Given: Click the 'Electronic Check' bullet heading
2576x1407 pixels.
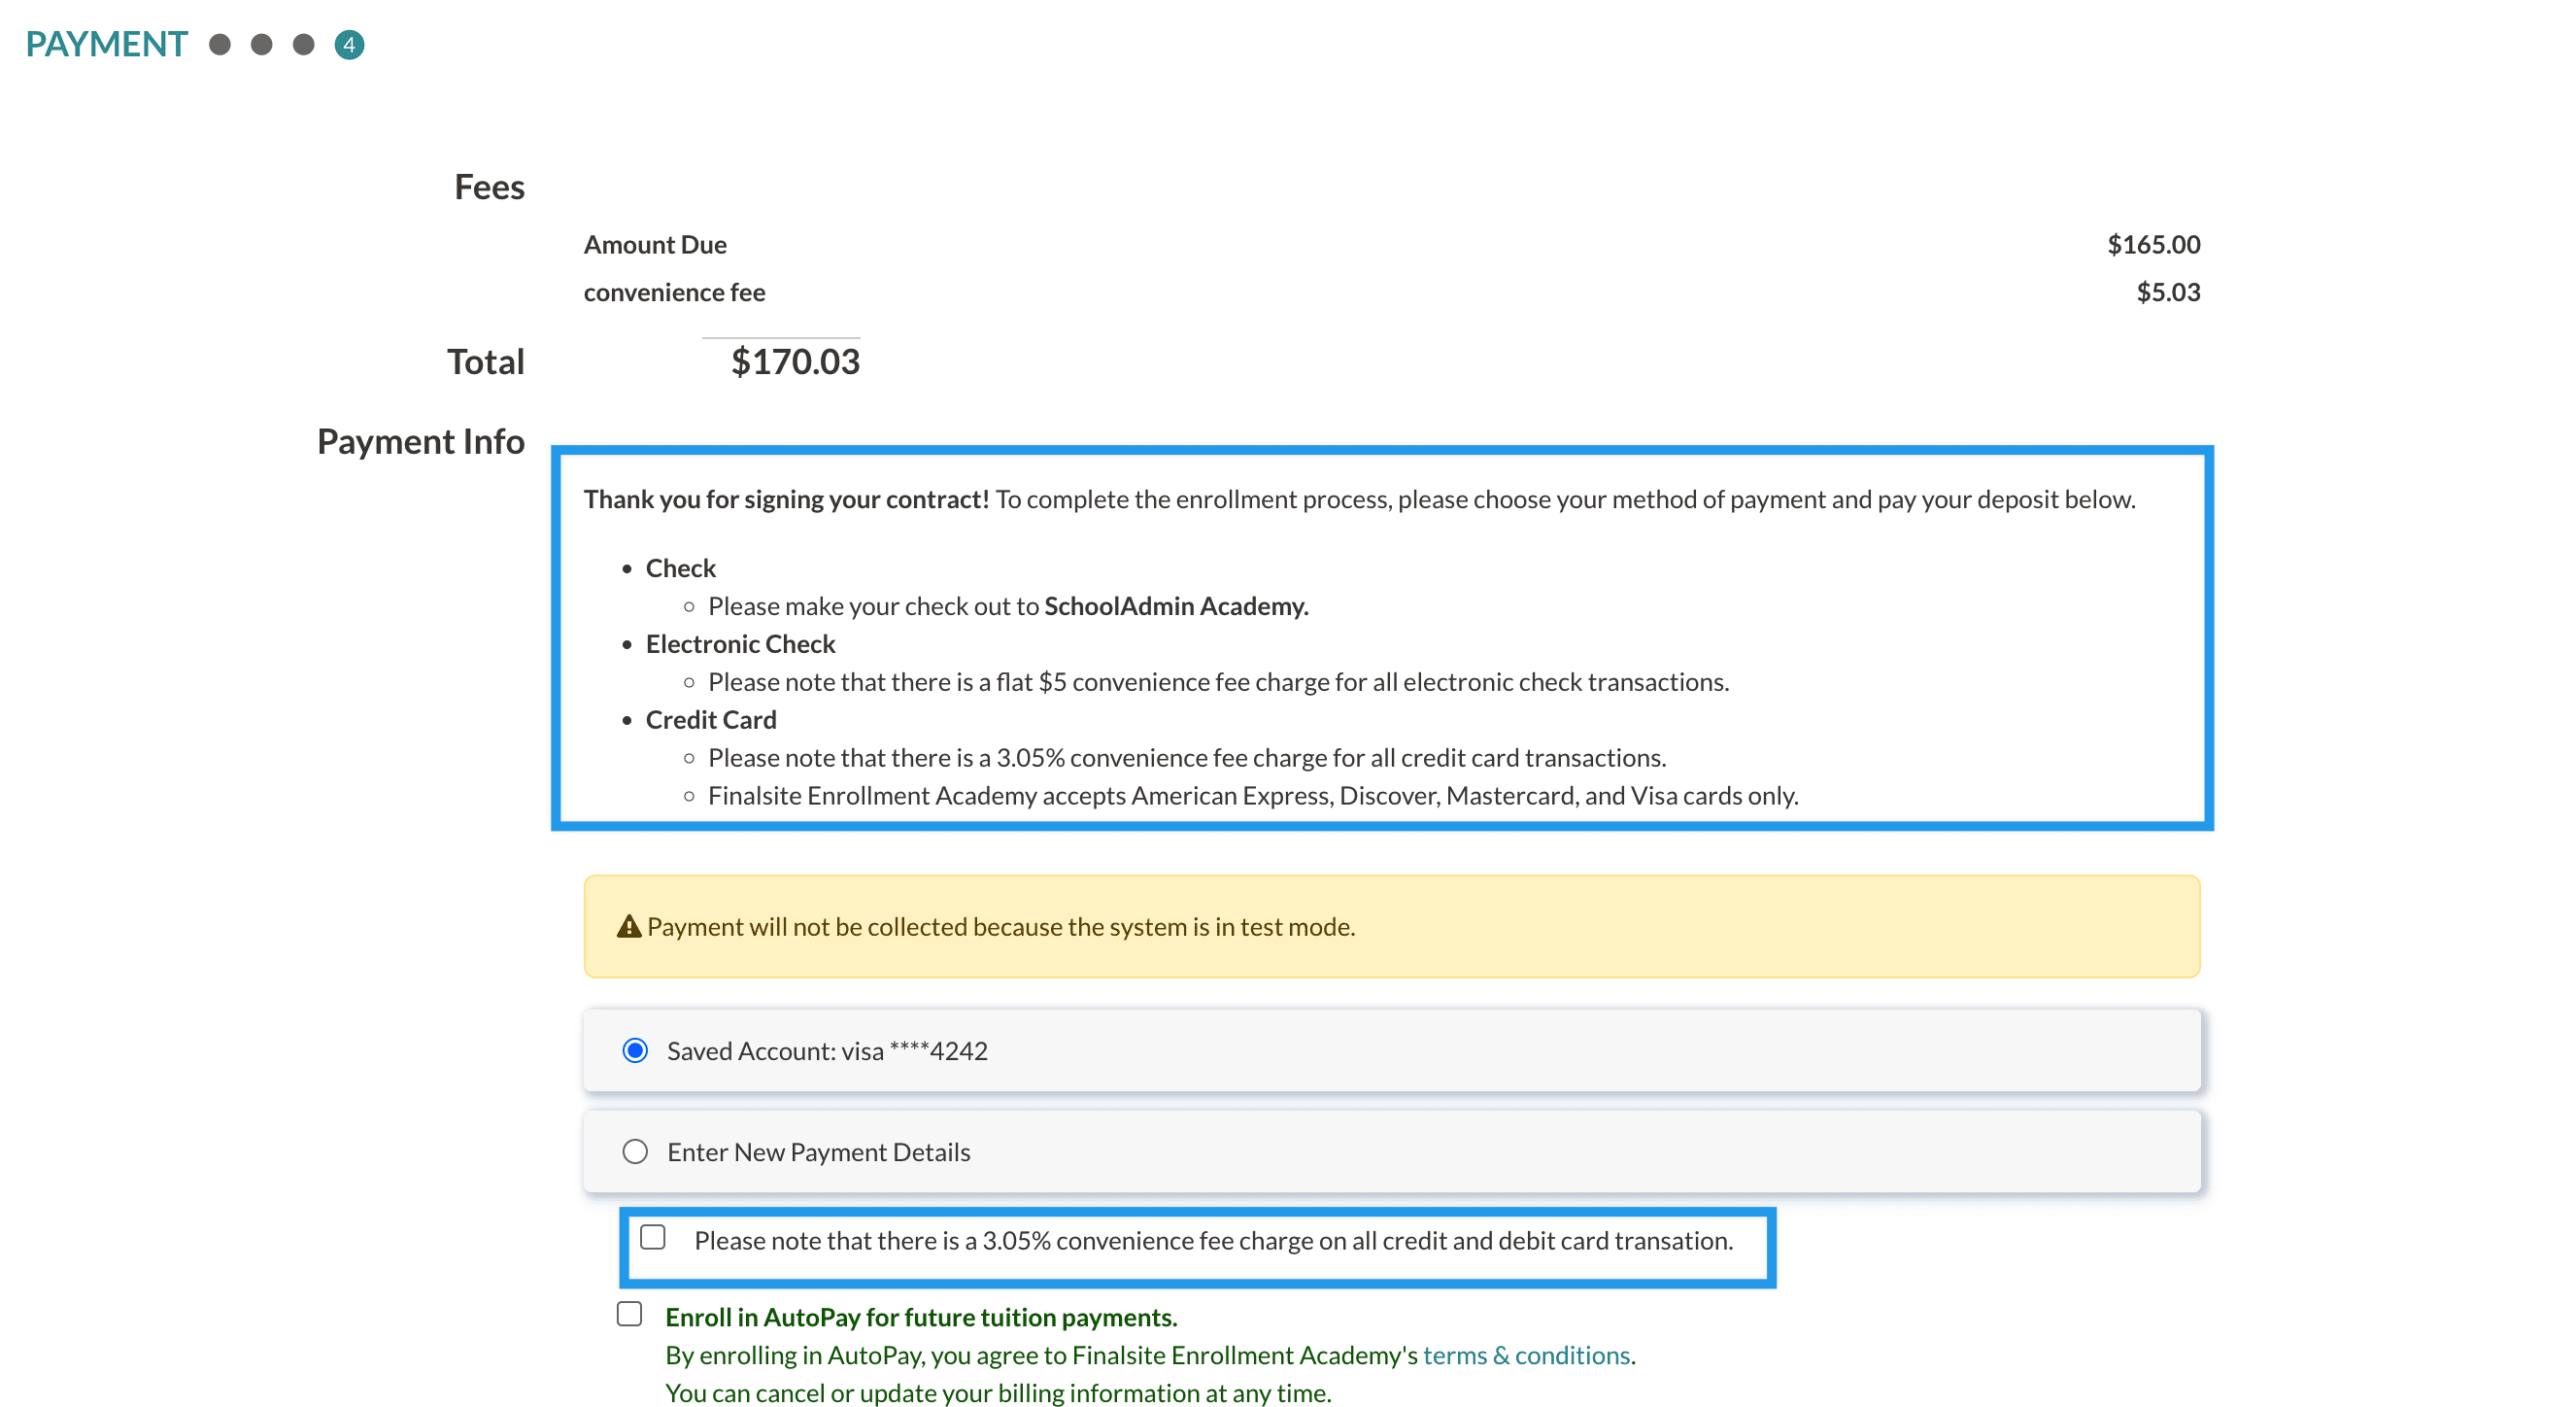Looking at the screenshot, I should (x=740, y=644).
